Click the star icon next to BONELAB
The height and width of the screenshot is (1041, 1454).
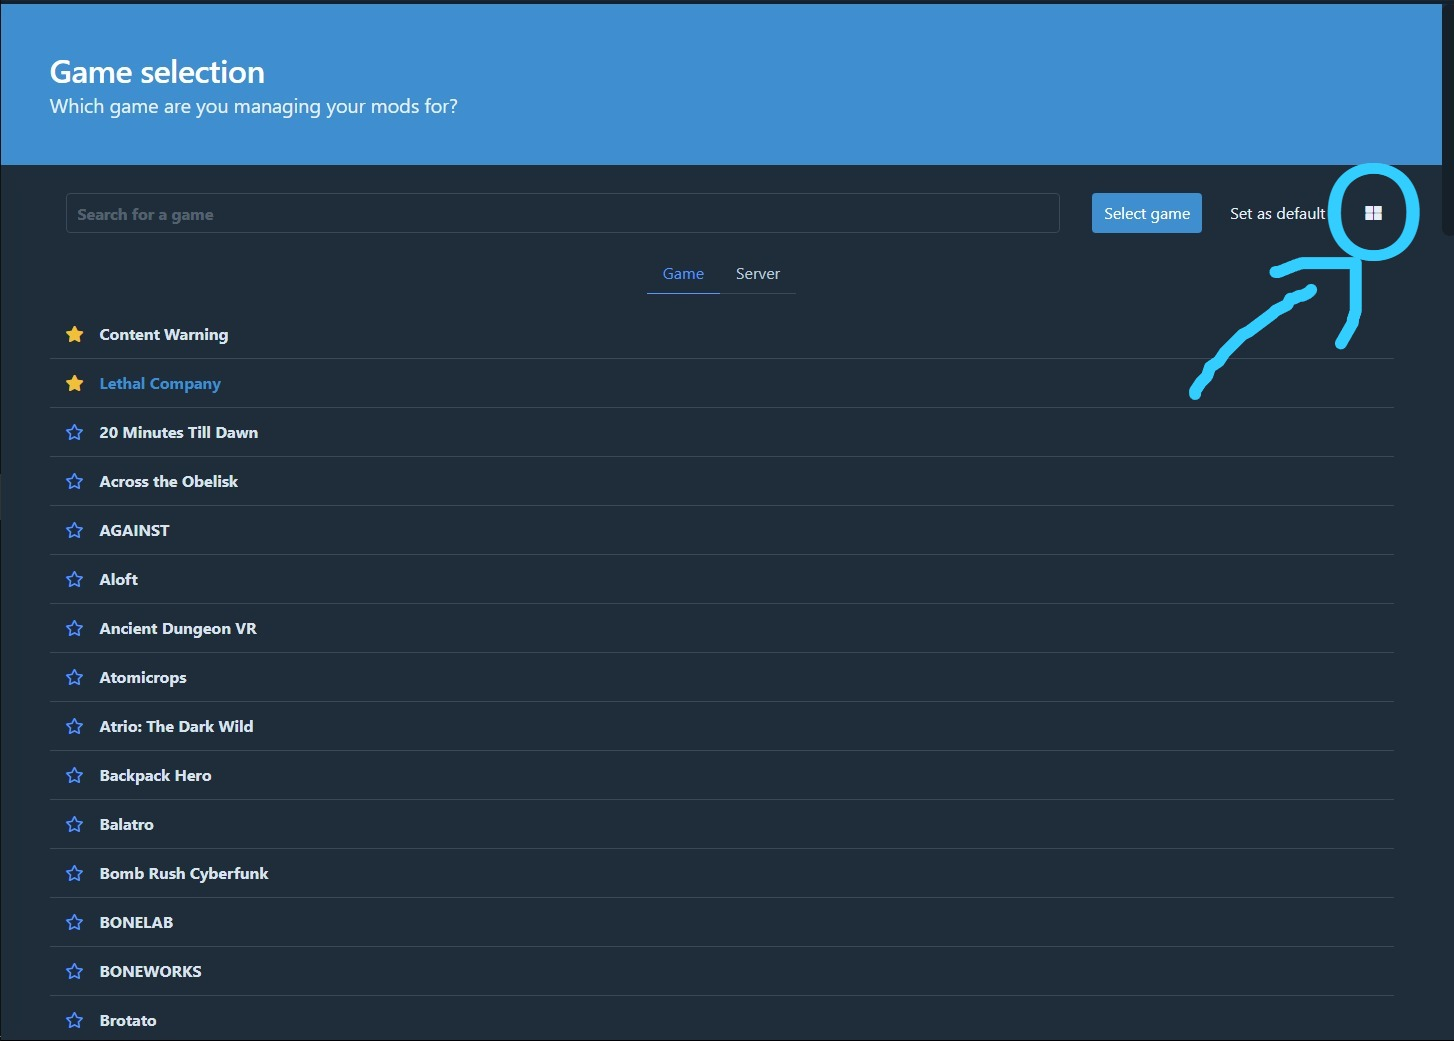(x=74, y=922)
